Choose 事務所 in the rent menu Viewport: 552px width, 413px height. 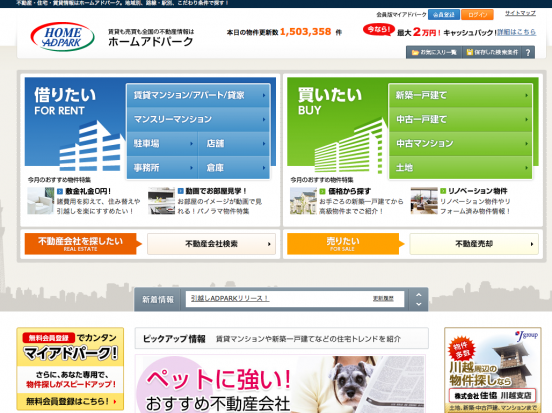[162, 168]
